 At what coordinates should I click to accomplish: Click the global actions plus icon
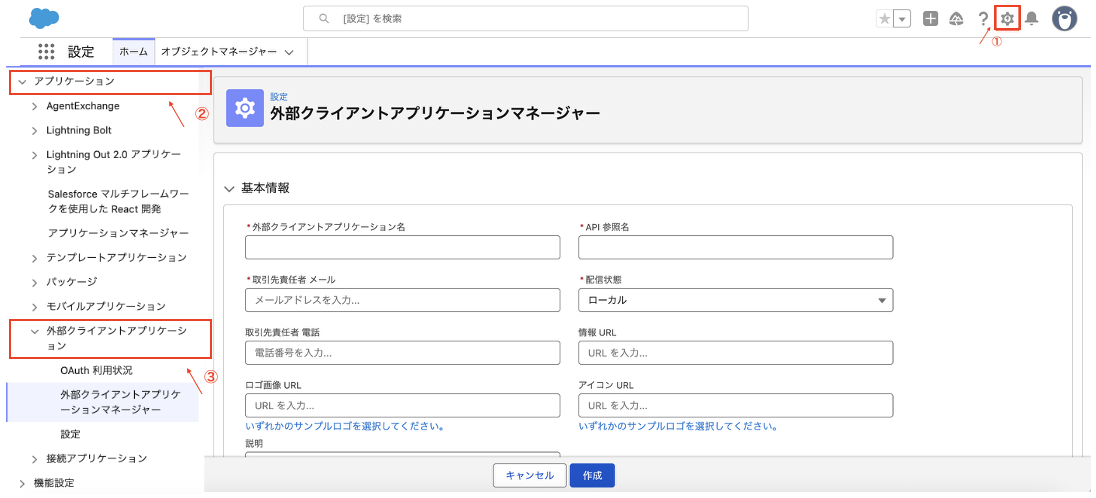click(x=930, y=19)
